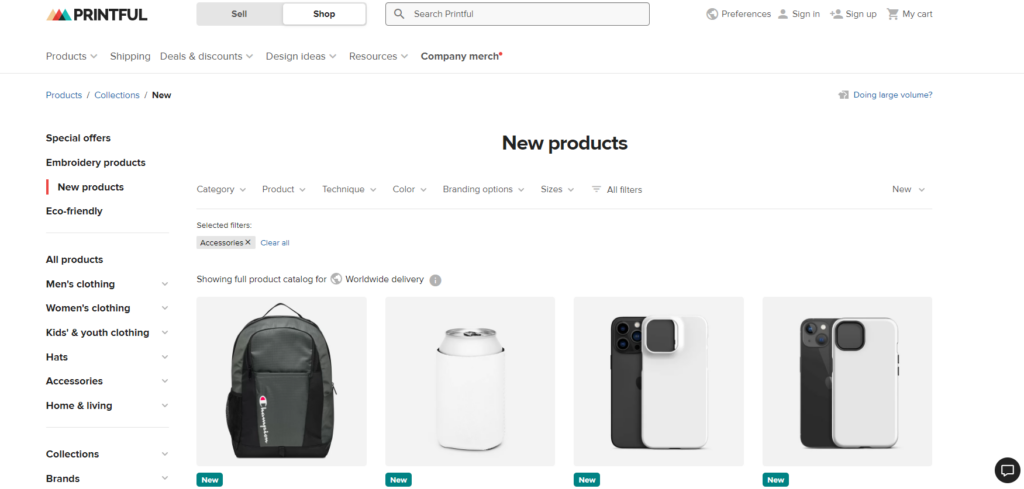The width and height of the screenshot is (1024, 489).
Task: Open Preferences globe icon
Action: click(712, 14)
